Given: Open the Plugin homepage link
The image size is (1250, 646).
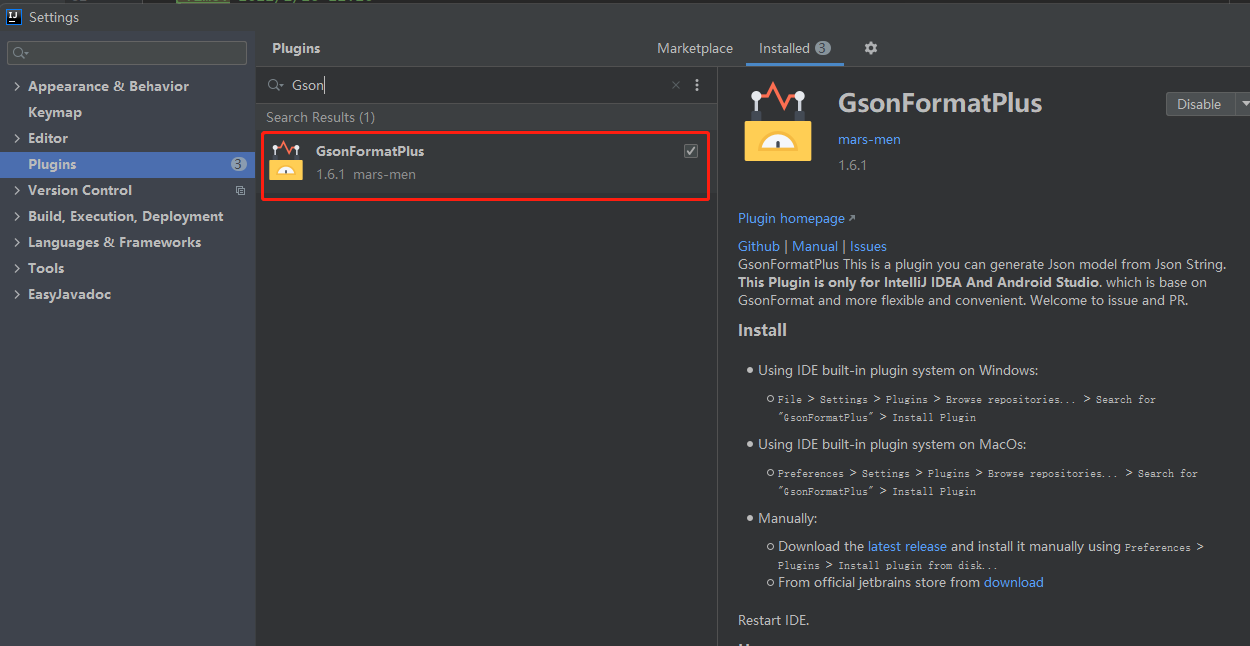Looking at the screenshot, I should point(797,218).
